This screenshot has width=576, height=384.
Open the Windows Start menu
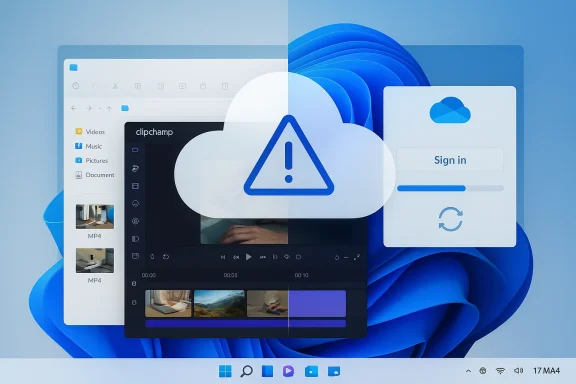pyautogui.click(x=225, y=371)
